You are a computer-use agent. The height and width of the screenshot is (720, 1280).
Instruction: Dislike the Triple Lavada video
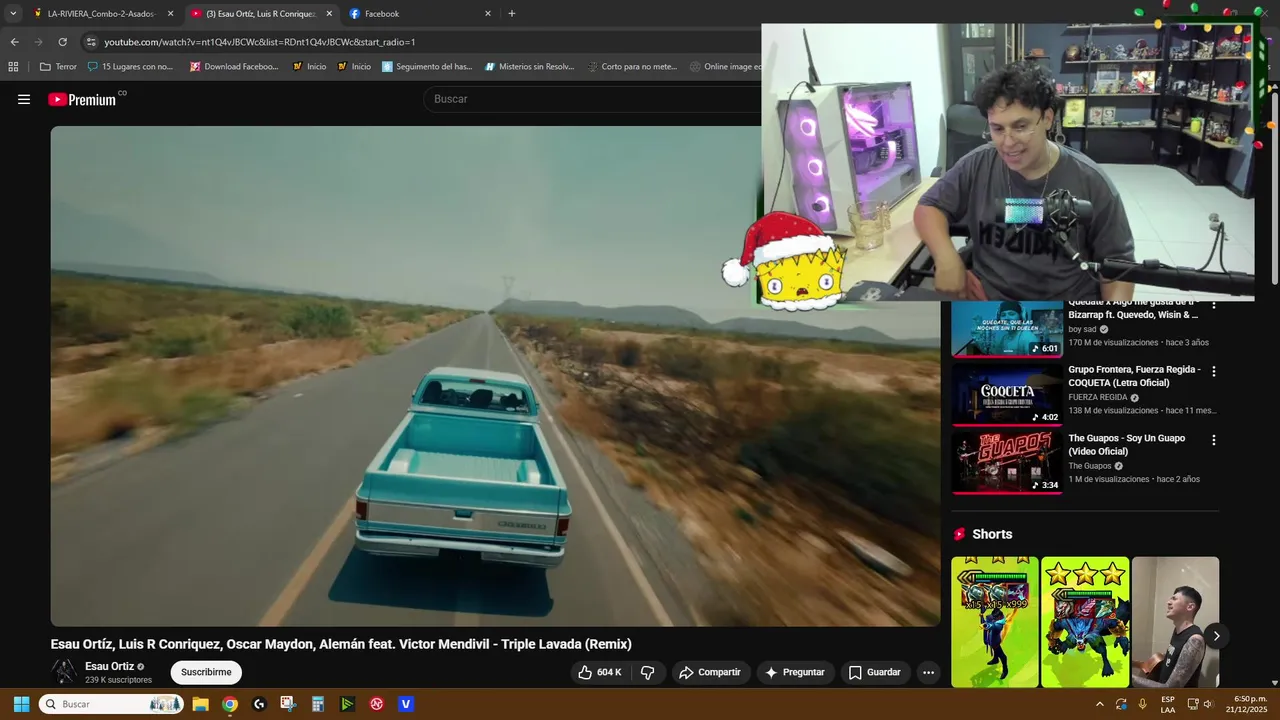point(647,672)
